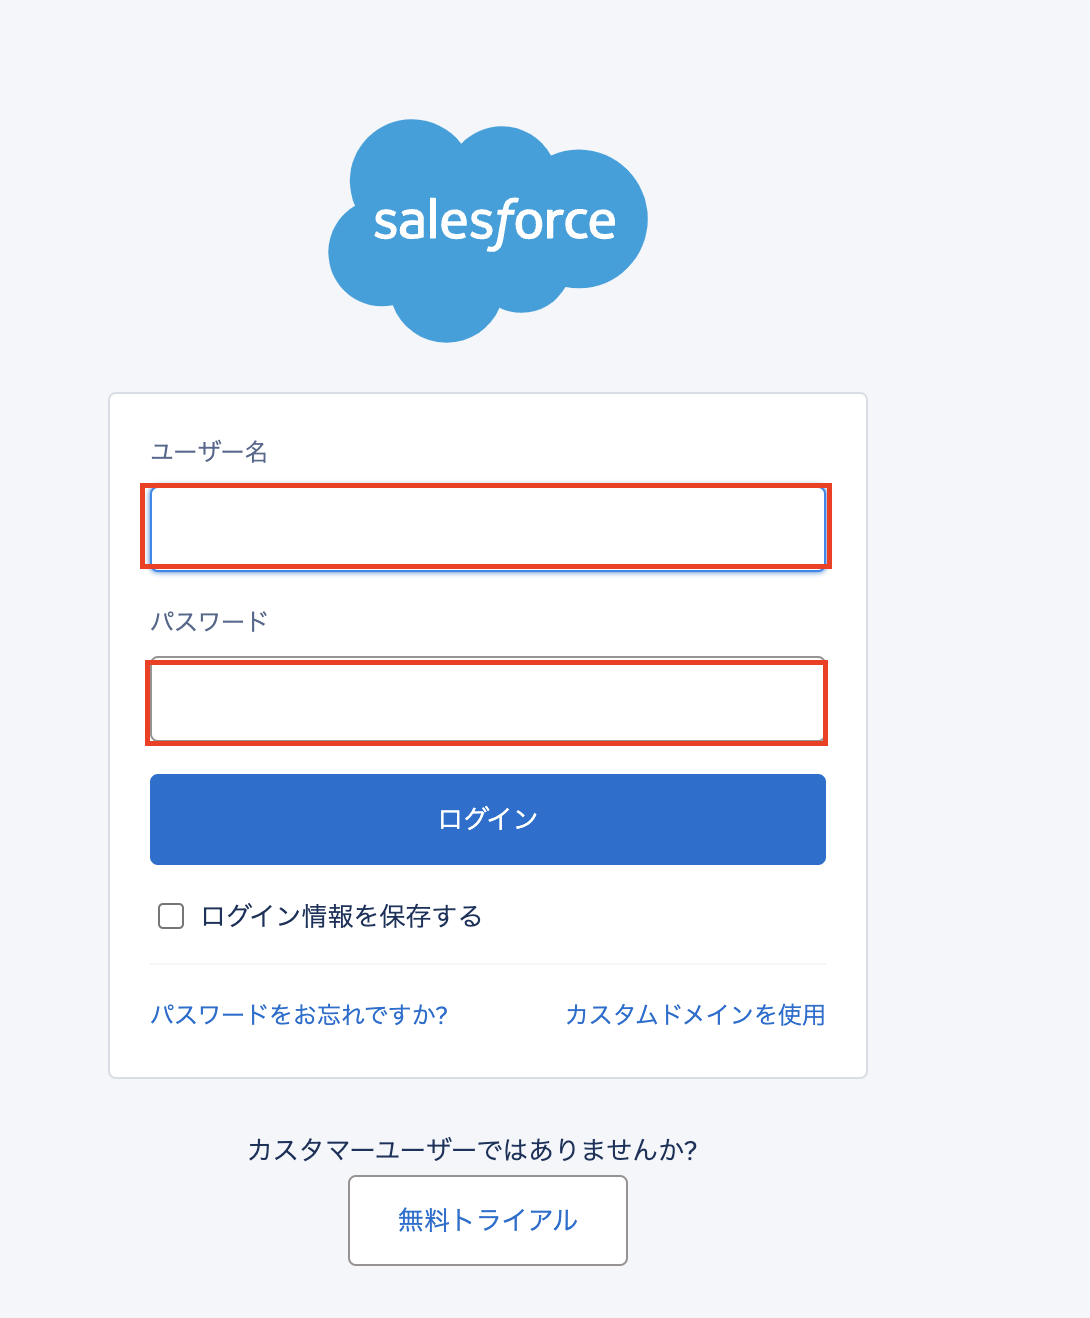Choose the use custom domain link
Image resolution: width=1090 pixels, height=1318 pixels.
[695, 1015]
